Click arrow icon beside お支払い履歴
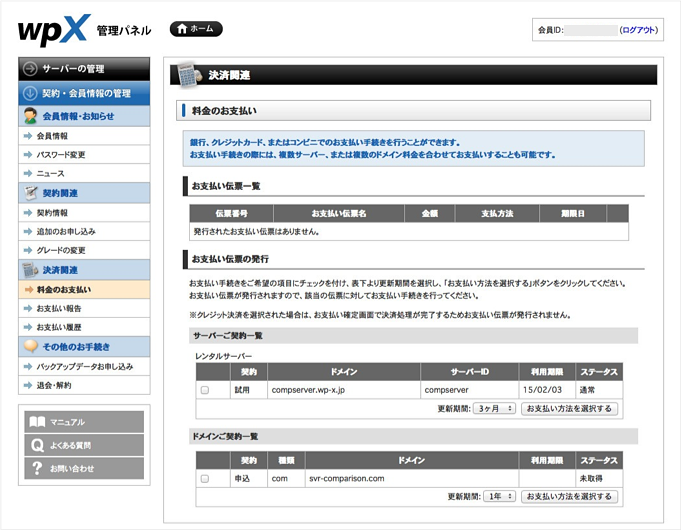Viewport: 681px width, 530px height. point(28,327)
